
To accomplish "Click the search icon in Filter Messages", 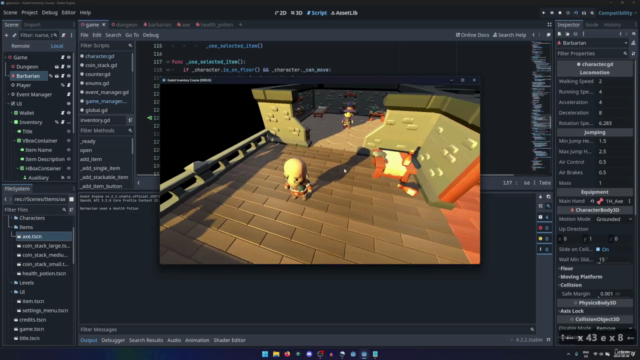I will click(532, 329).
